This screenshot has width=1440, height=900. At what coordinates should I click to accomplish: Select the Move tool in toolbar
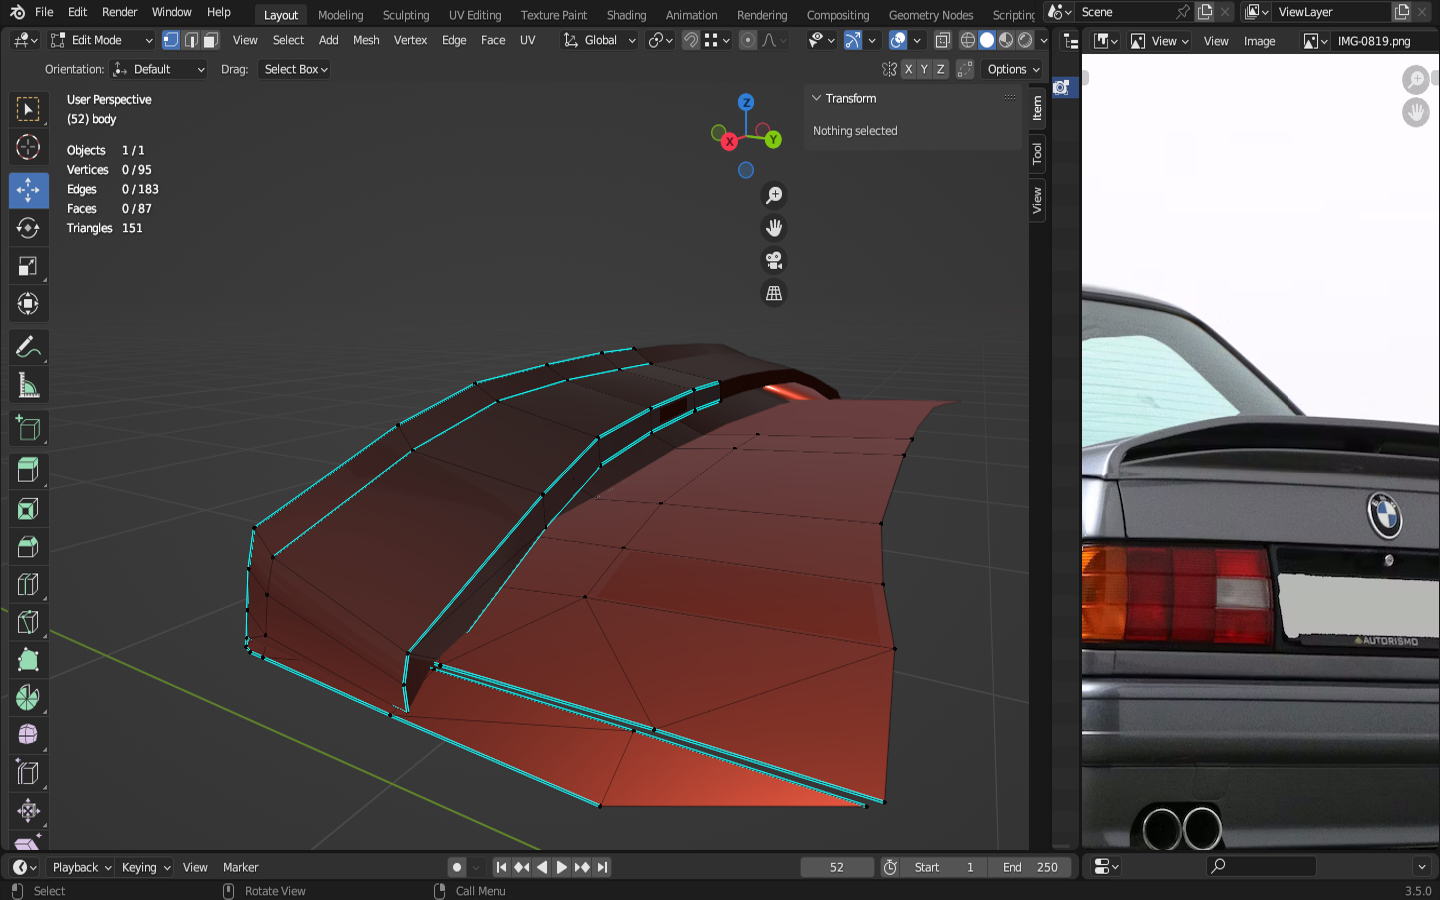(x=28, y=190)
